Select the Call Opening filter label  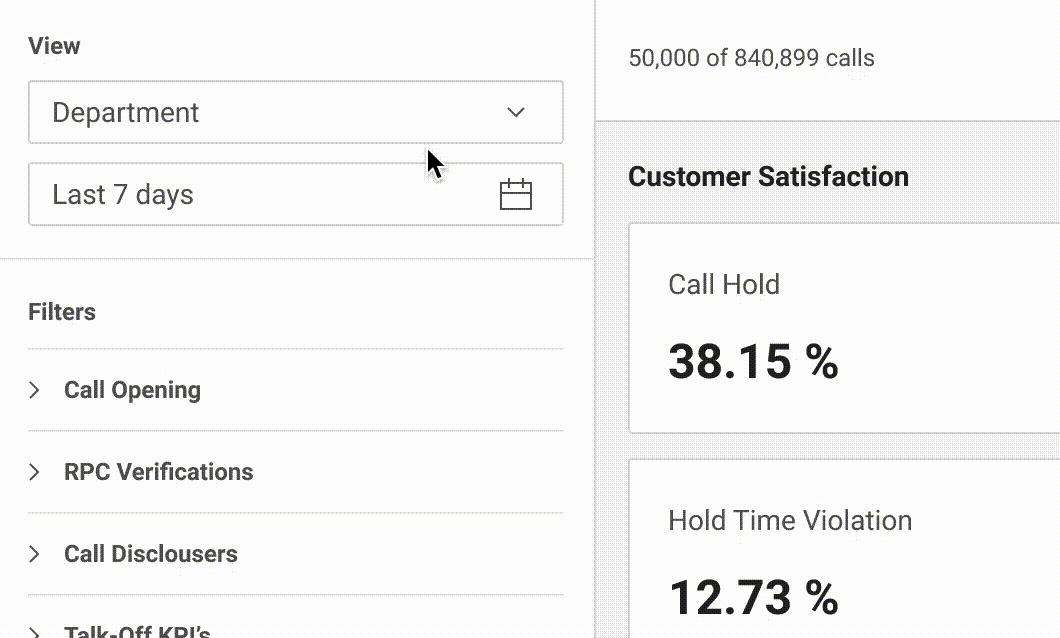point(132,390)
